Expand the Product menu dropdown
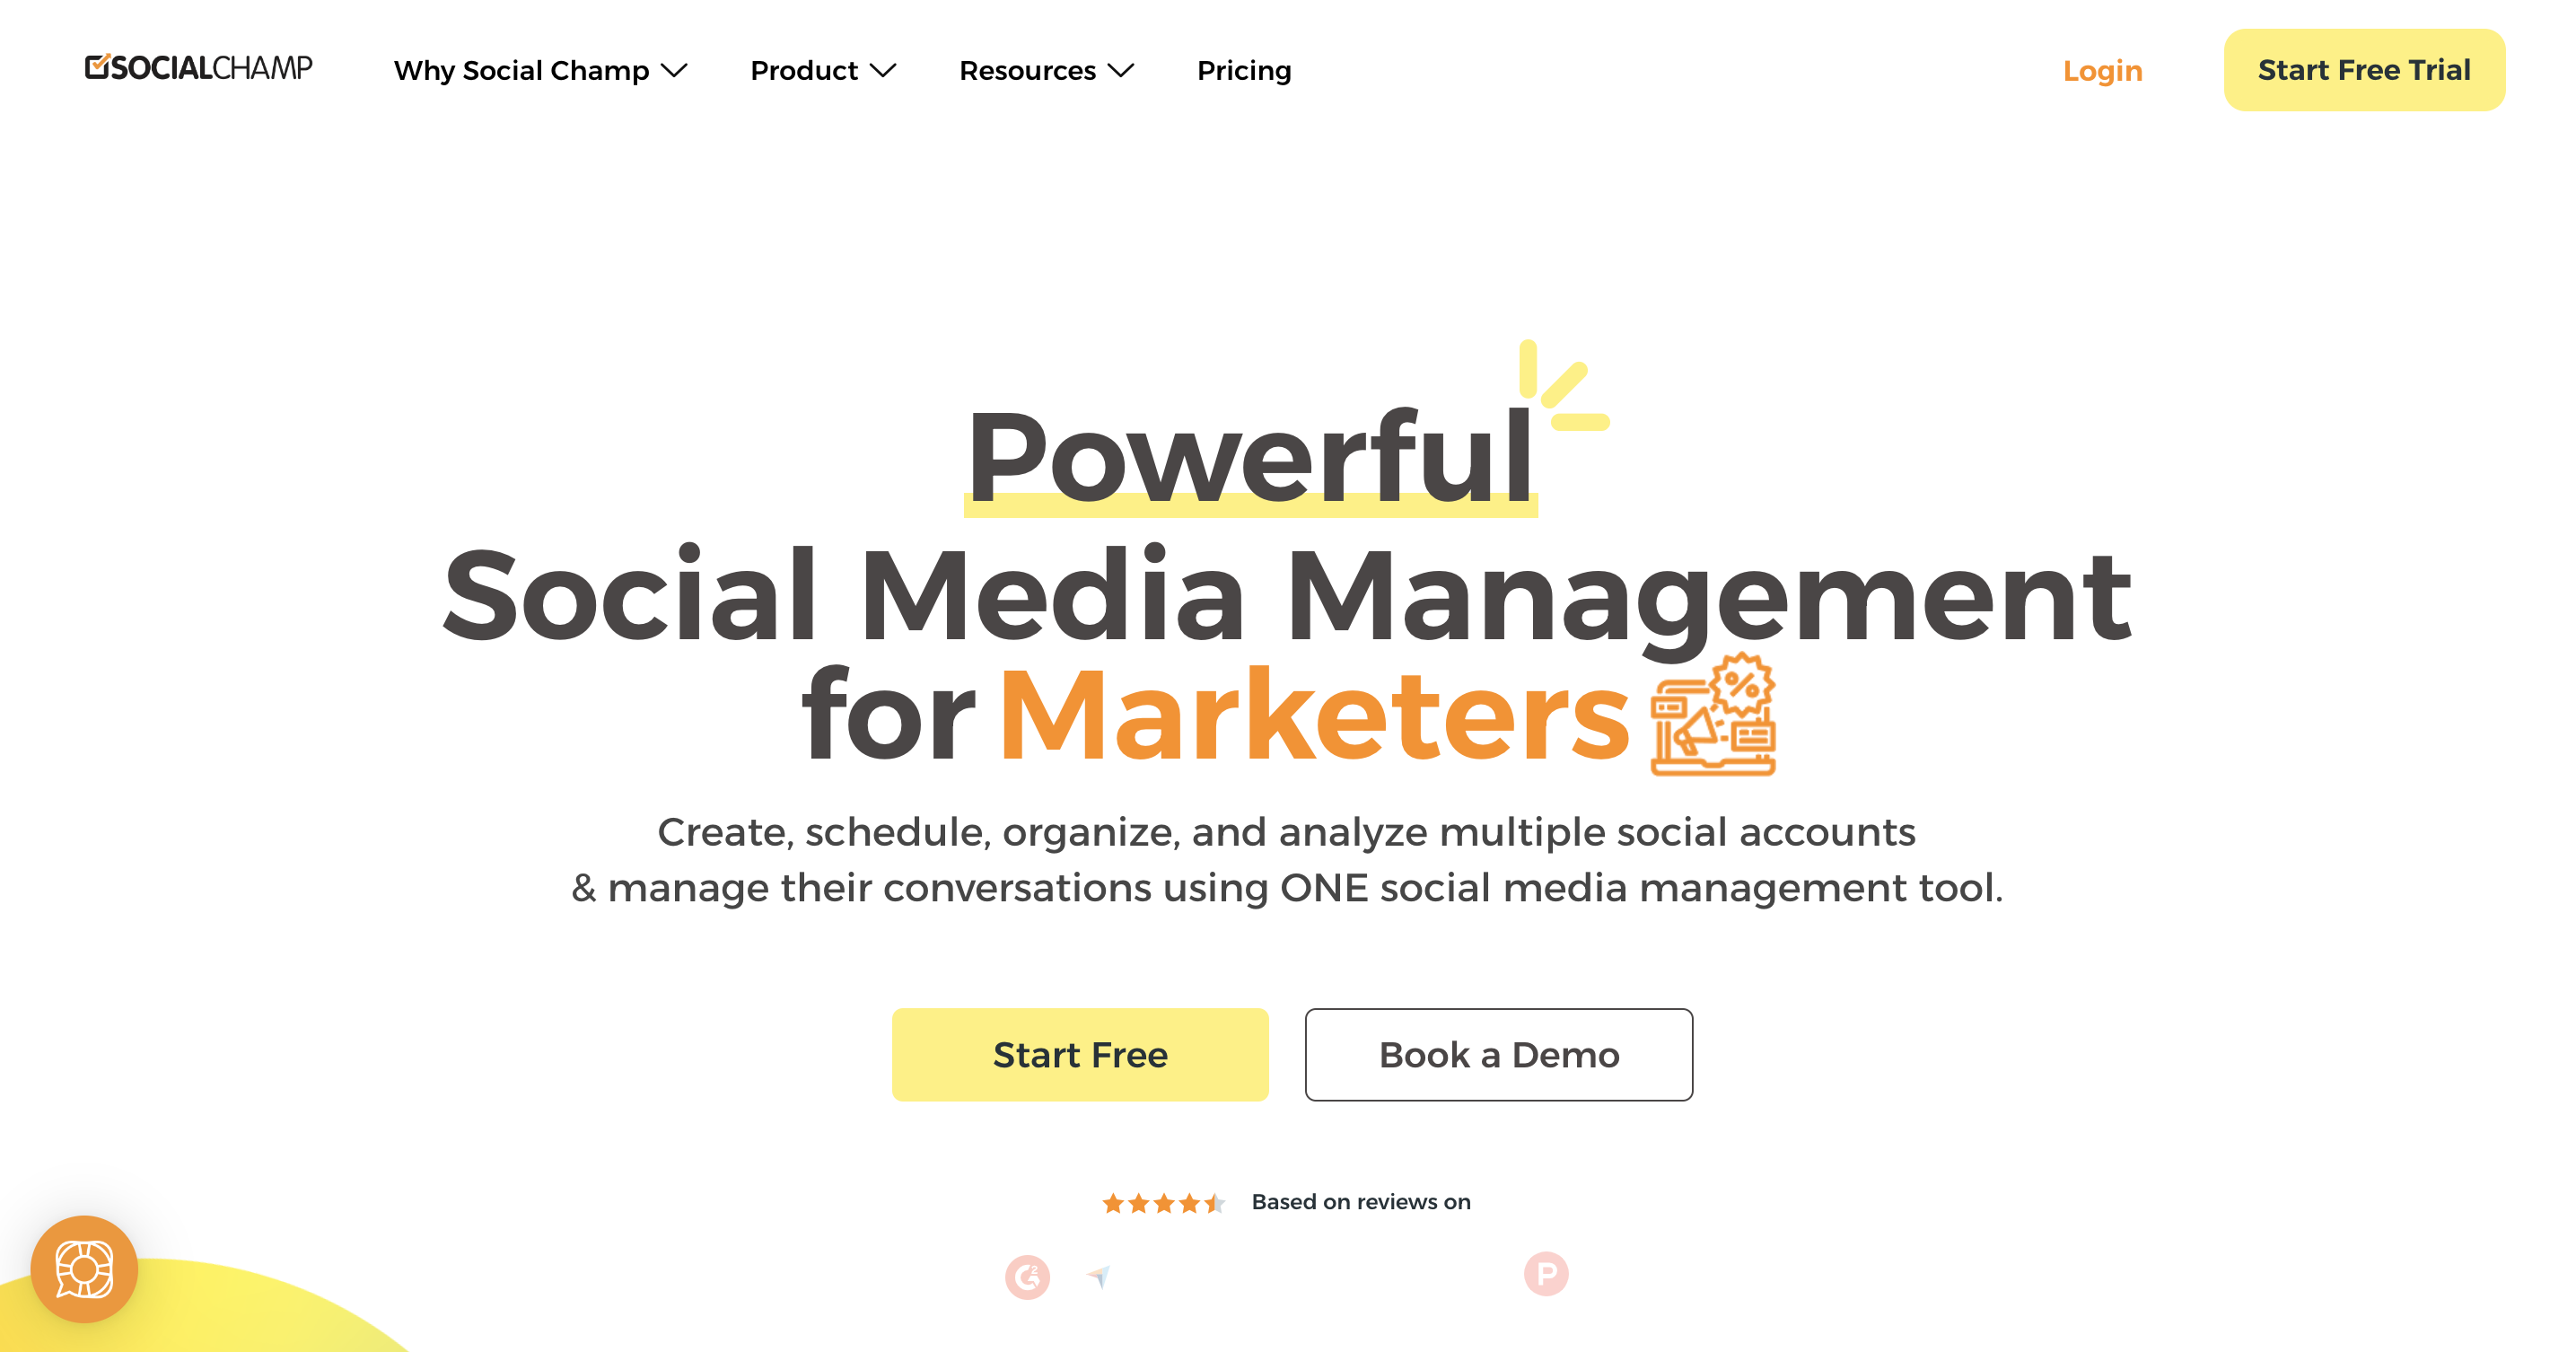2576x1352 pixels. click(823, 72)
